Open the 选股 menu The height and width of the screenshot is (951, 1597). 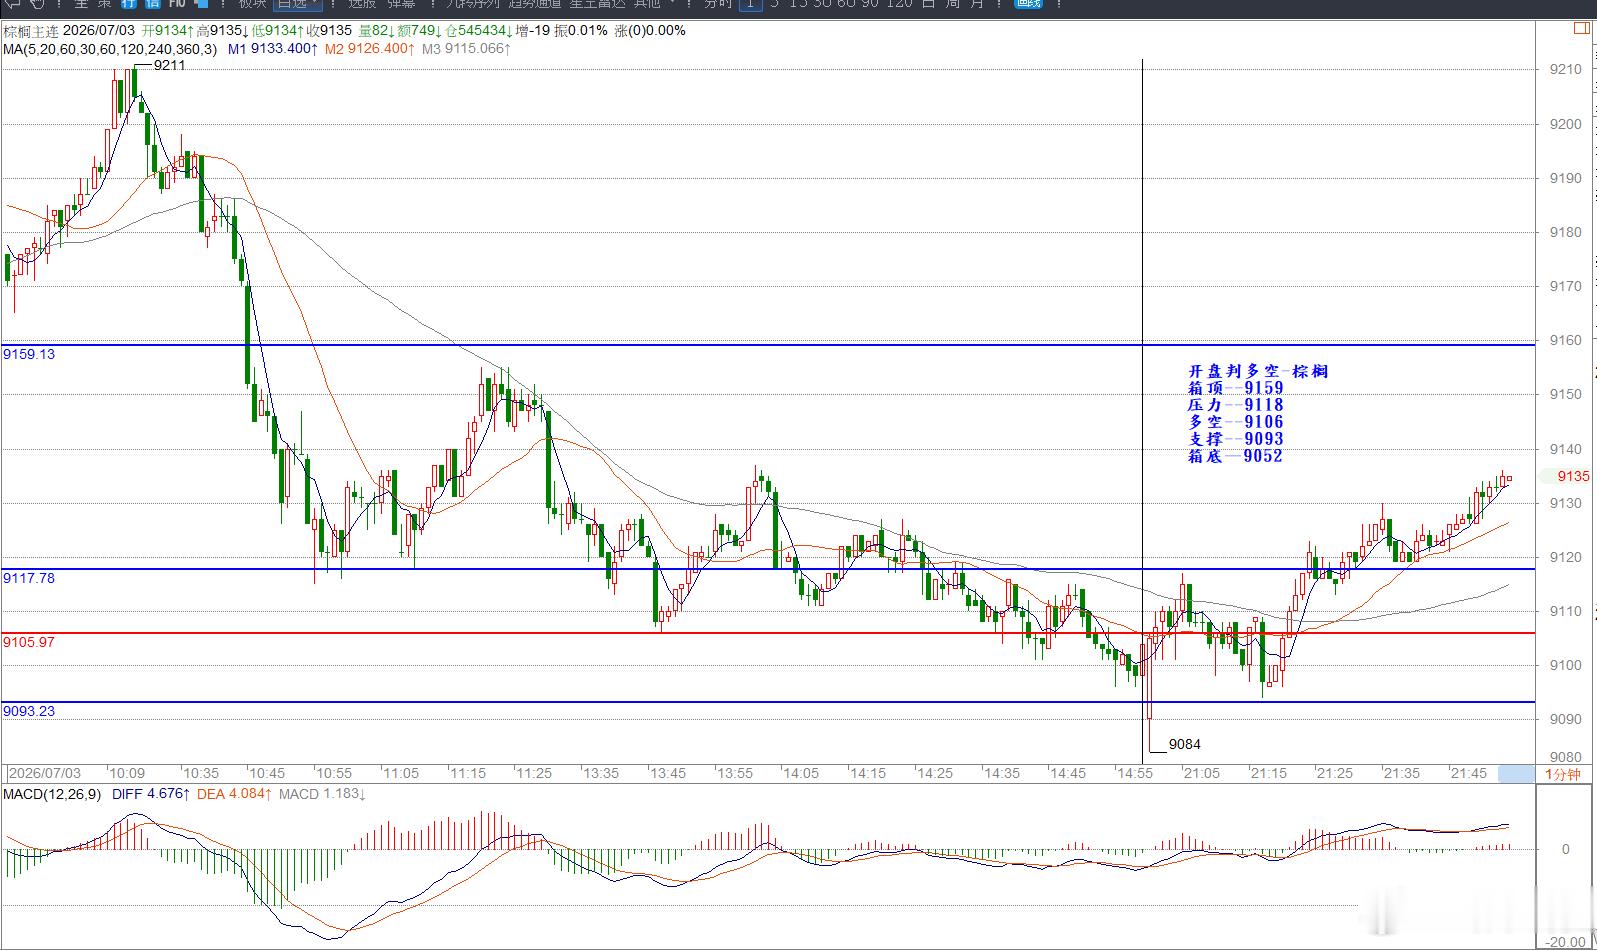[361, 4]
